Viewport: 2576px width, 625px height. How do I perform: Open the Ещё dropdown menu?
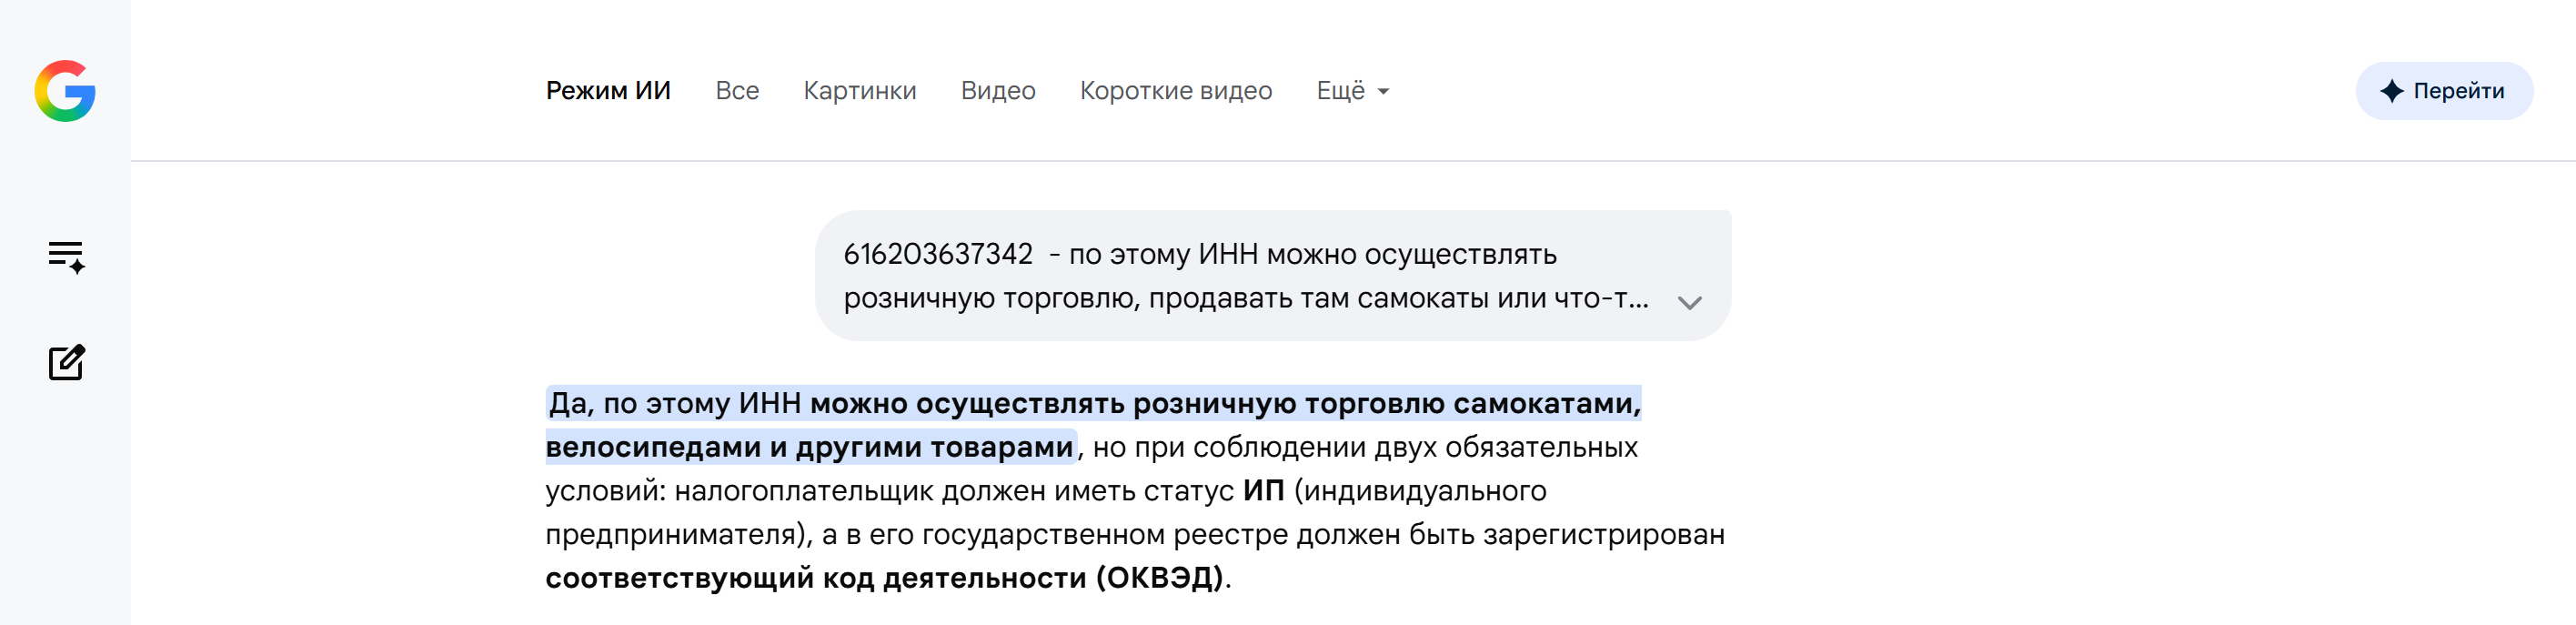pyautogui.click(x=1353, y=91)
